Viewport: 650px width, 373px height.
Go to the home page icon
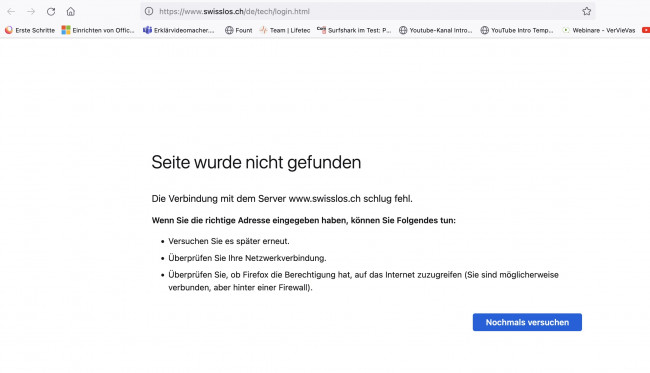[71, 12]
